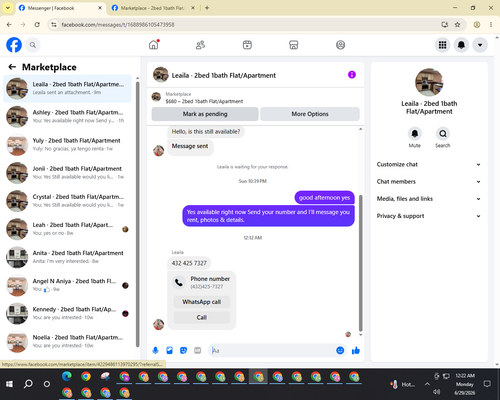500x400 pixels.
Task: Expand Customize chat section
Action: coord(429,164)
